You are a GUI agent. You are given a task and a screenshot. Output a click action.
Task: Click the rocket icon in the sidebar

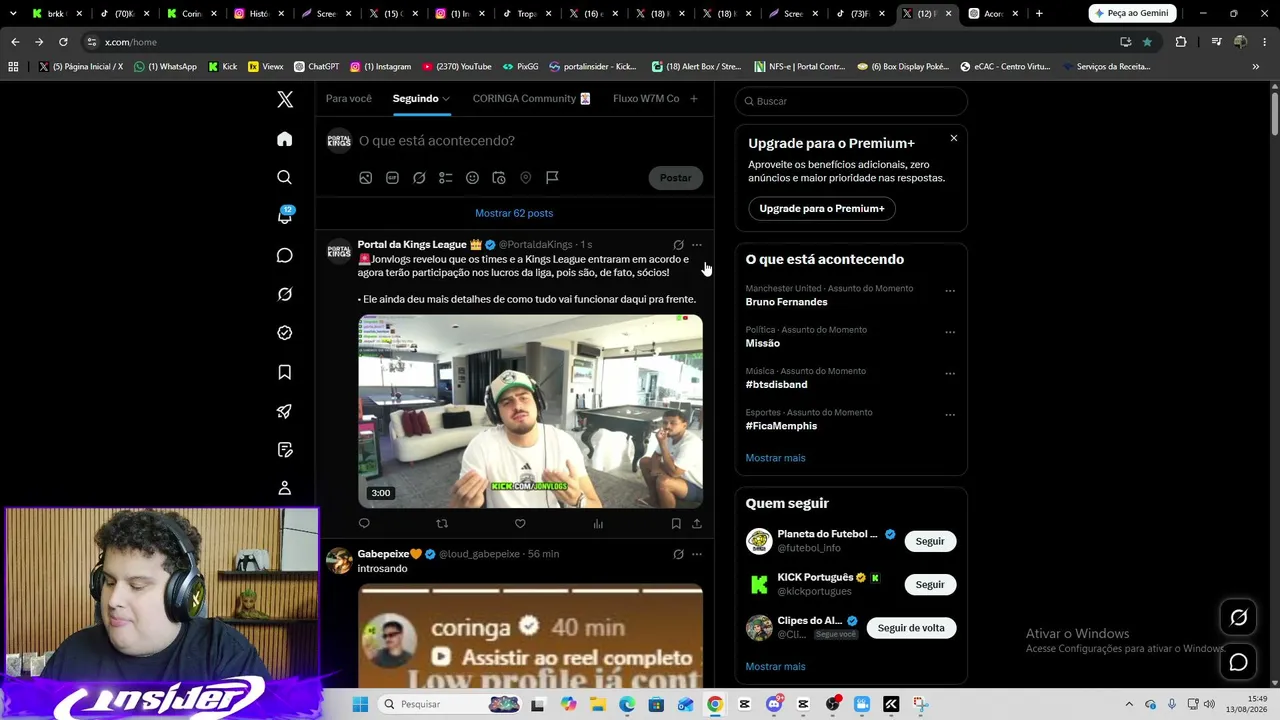tap(285, 411)
